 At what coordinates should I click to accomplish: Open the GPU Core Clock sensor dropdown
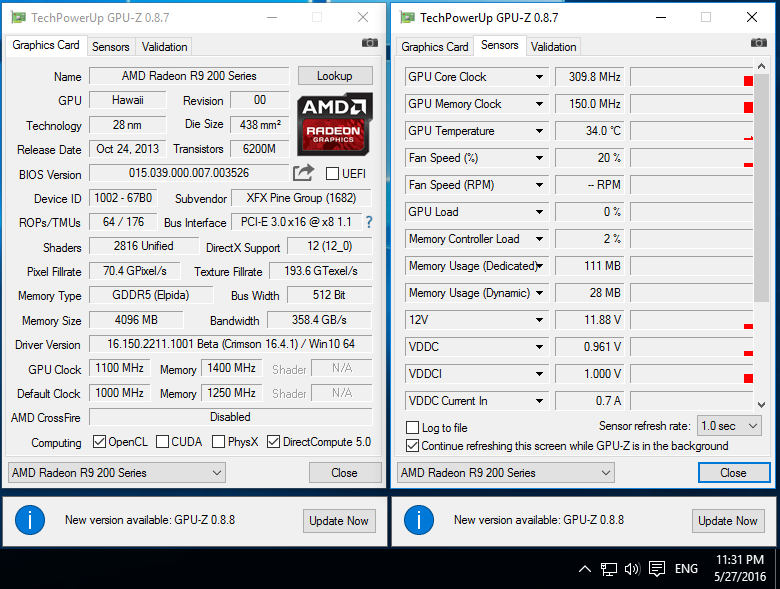tap(539, 77)
